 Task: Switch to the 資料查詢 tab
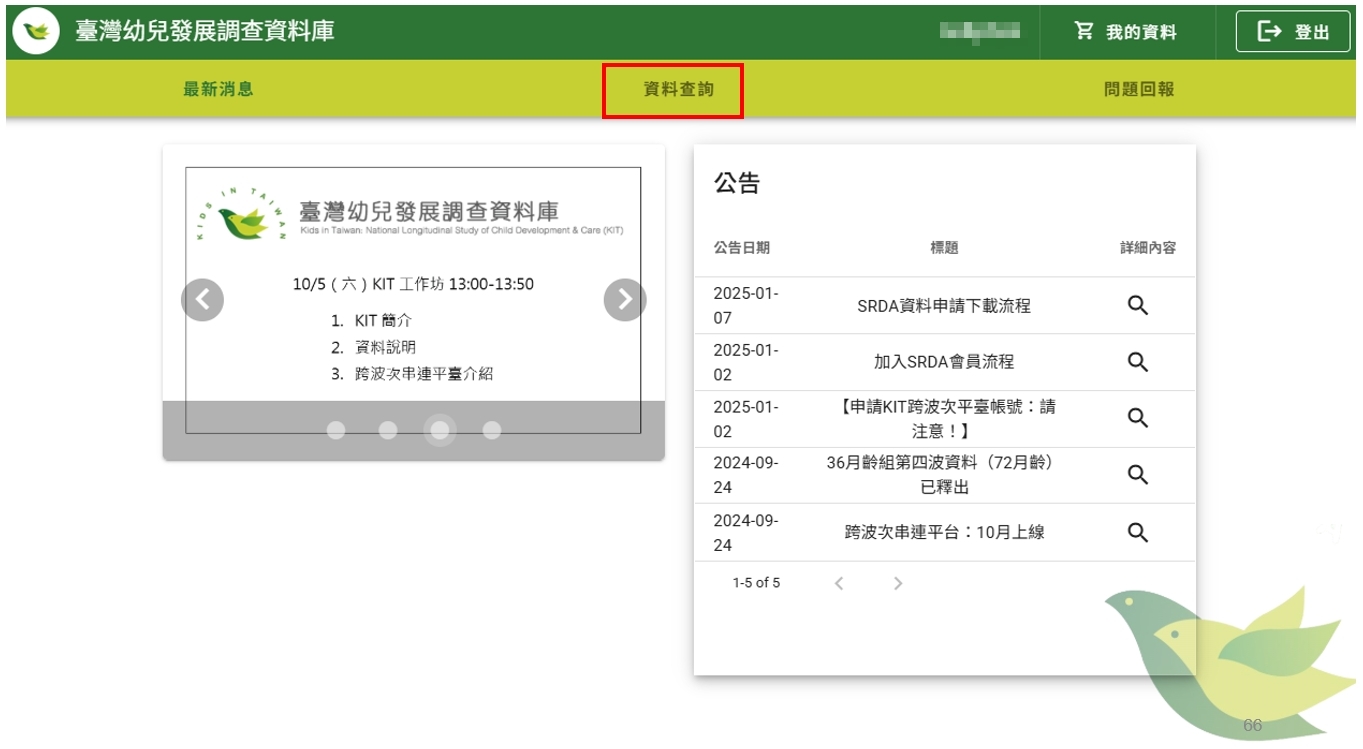pyautogui.click(x=678, y=90)
